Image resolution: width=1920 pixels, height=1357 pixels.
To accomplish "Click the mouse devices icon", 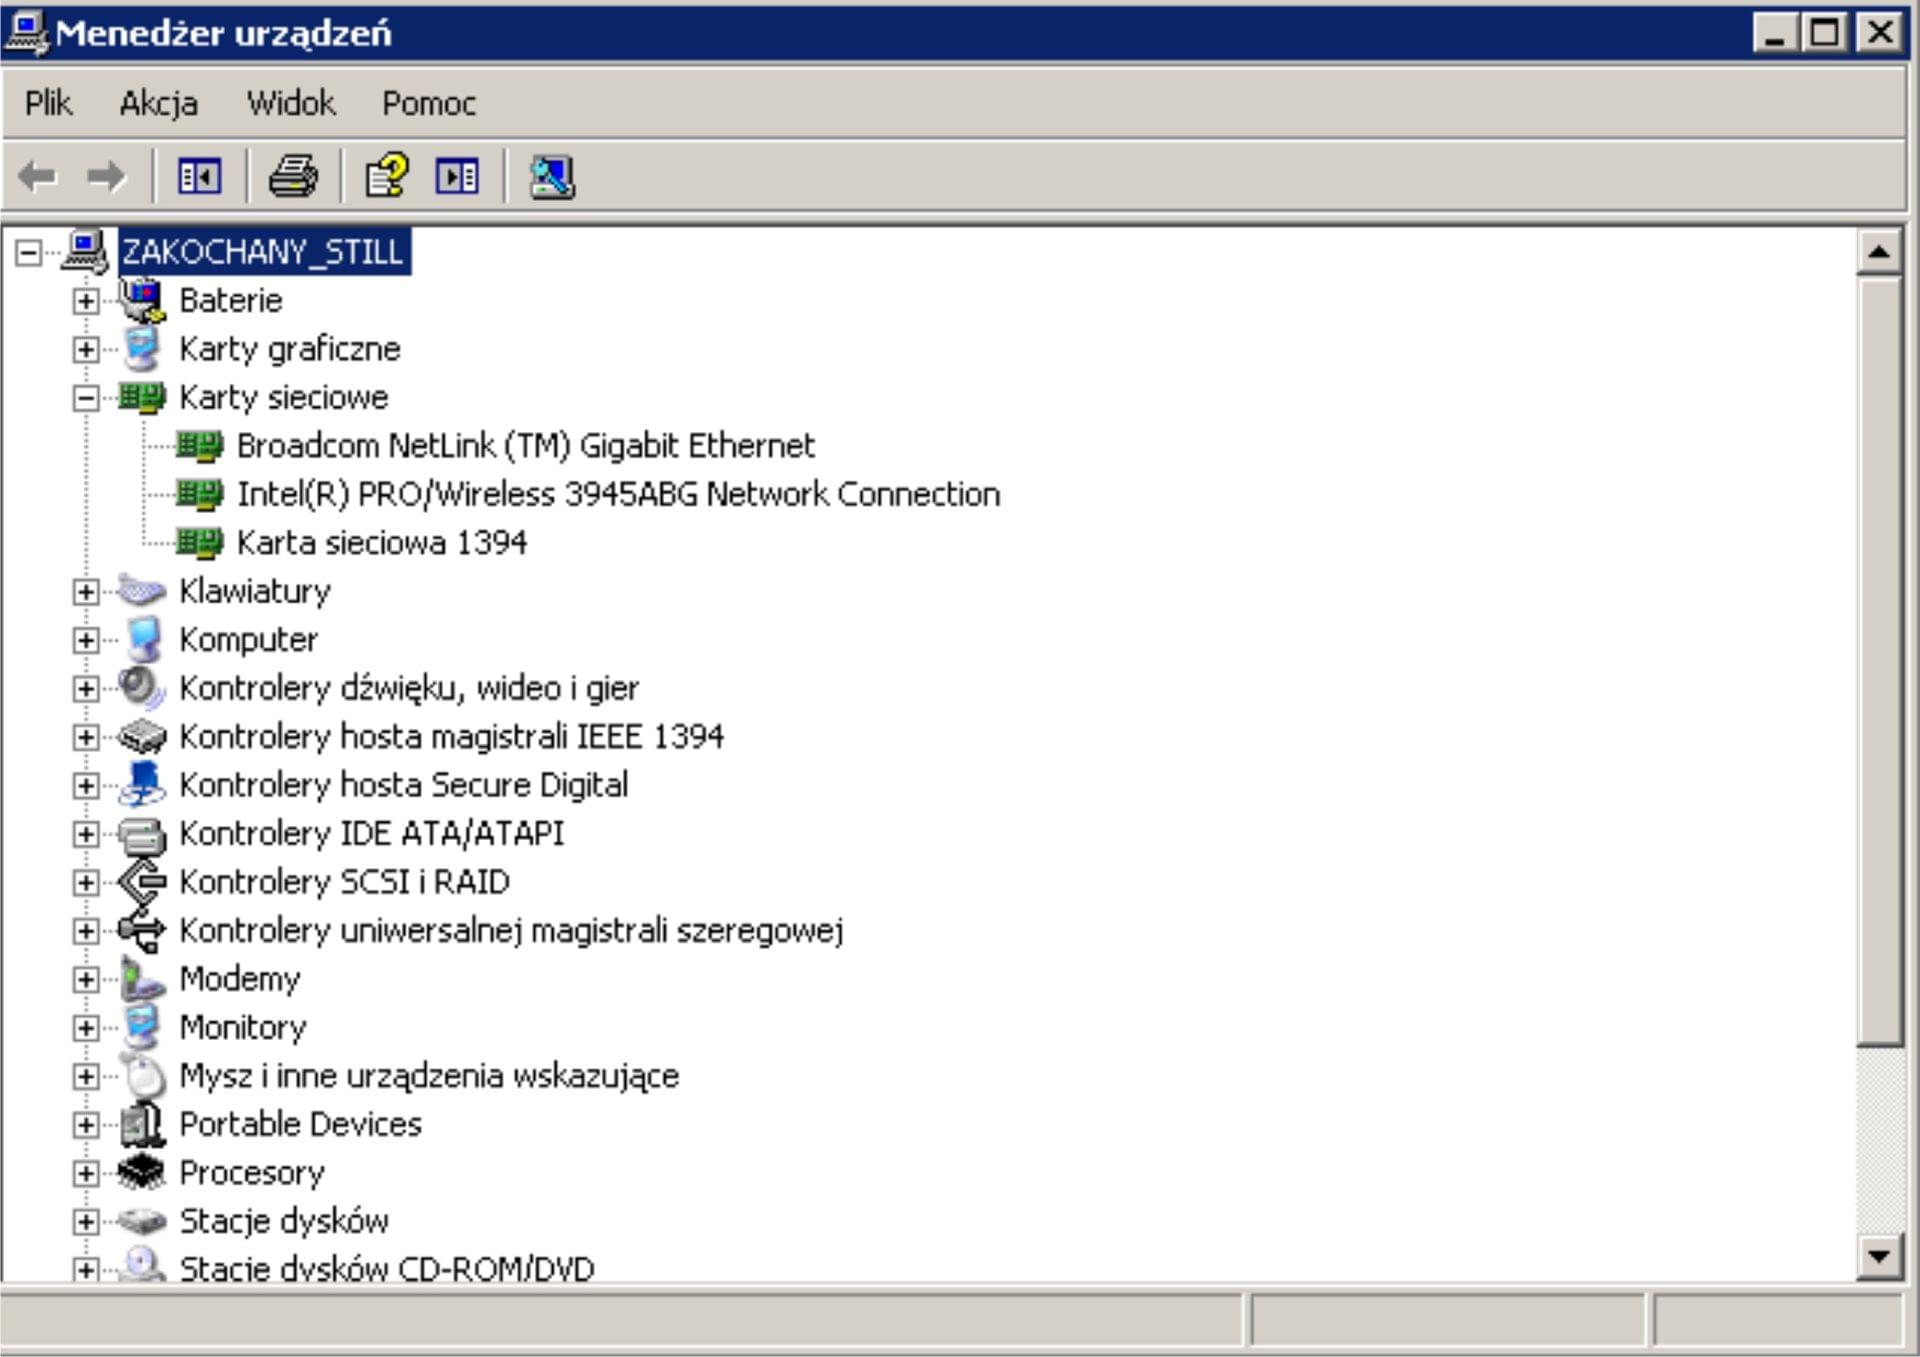I will pos(144,1075).
